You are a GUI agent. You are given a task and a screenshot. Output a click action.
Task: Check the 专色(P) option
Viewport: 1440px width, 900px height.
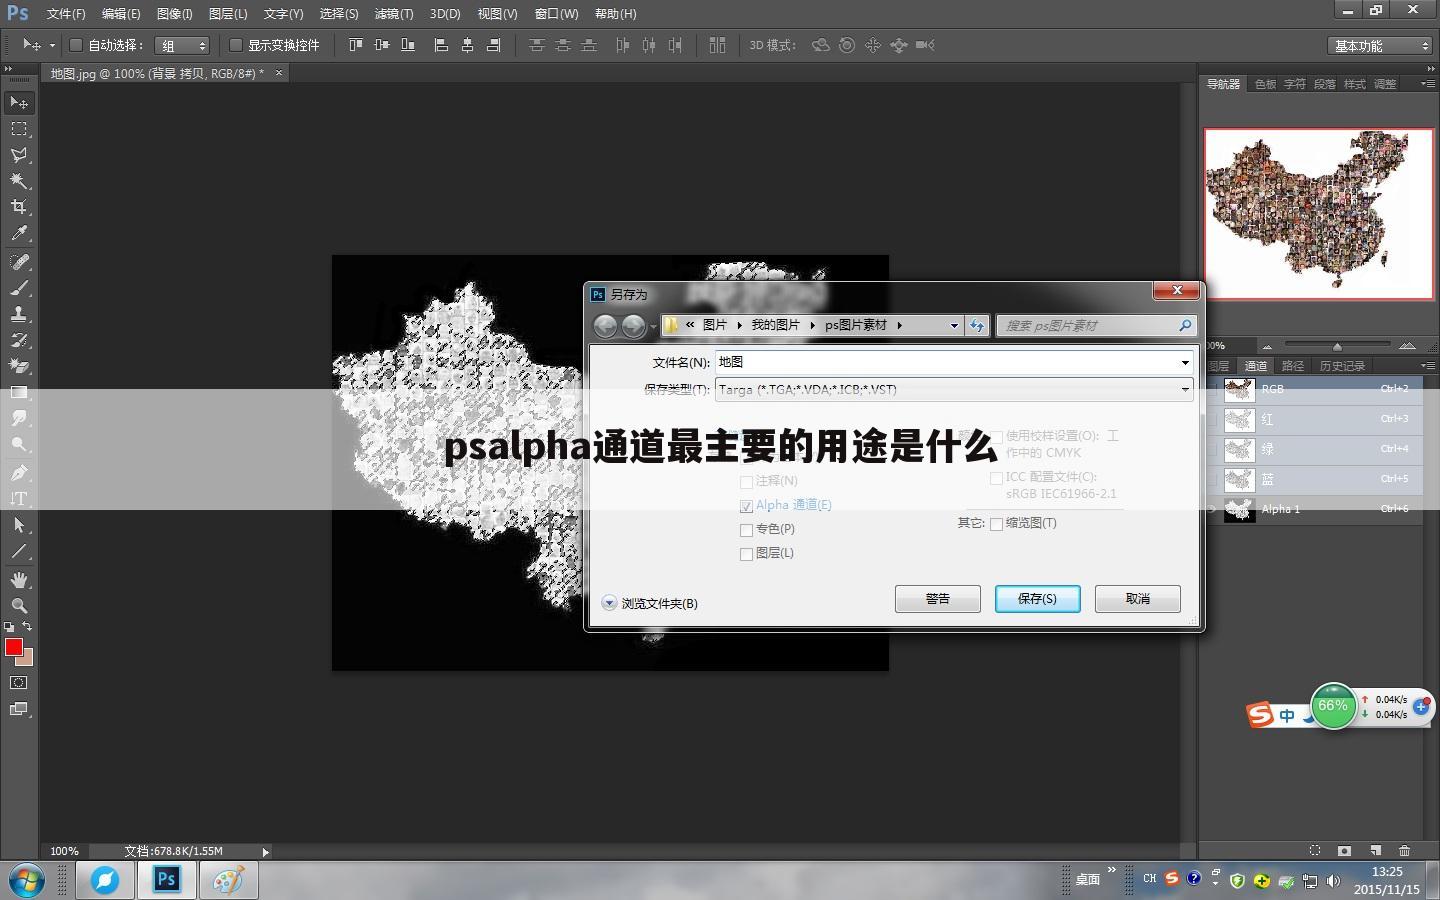tap(746, 530)
